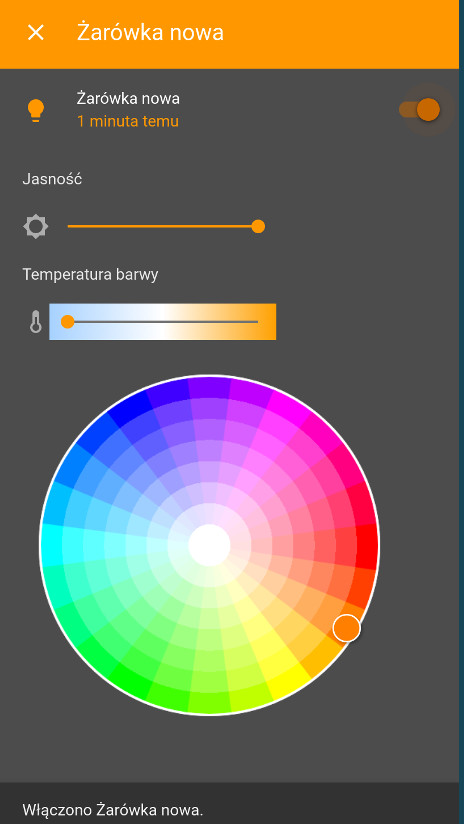The image size is (464, 824).
Task: Click the Jasność brightness slider handle
Action: pyautogui.click(x=258, y=226)
